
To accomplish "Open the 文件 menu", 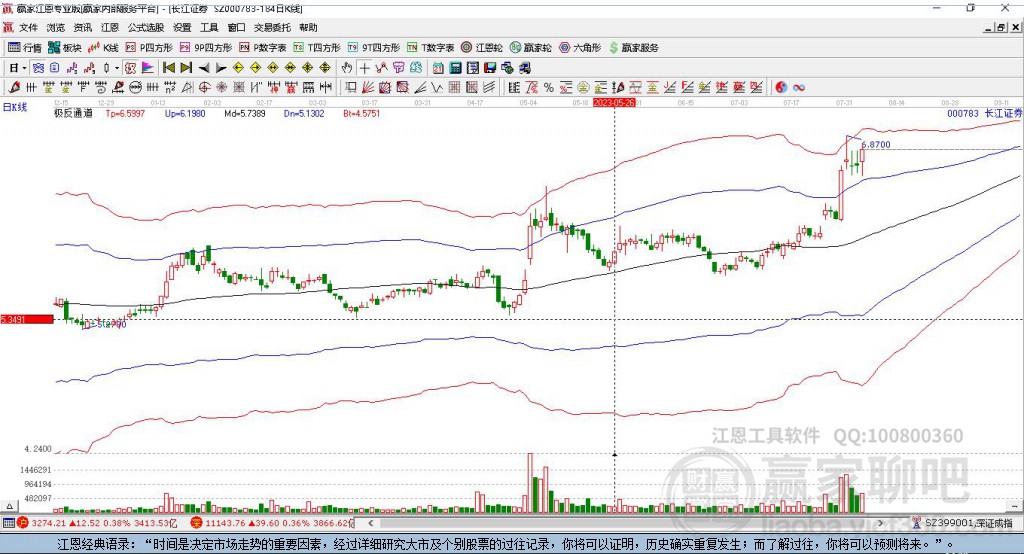I will tap(28, 27).
